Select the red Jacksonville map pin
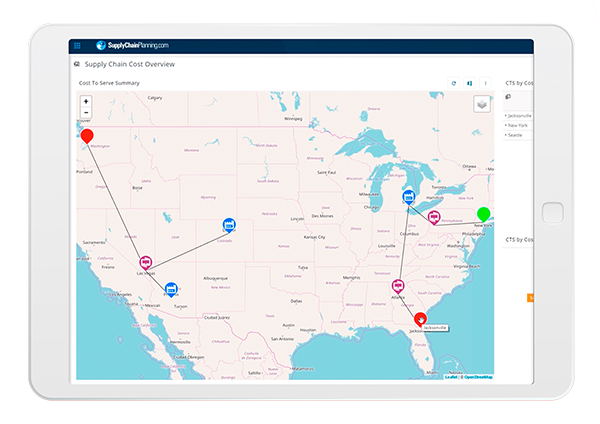600x424 pixels. tap(421, 319)
